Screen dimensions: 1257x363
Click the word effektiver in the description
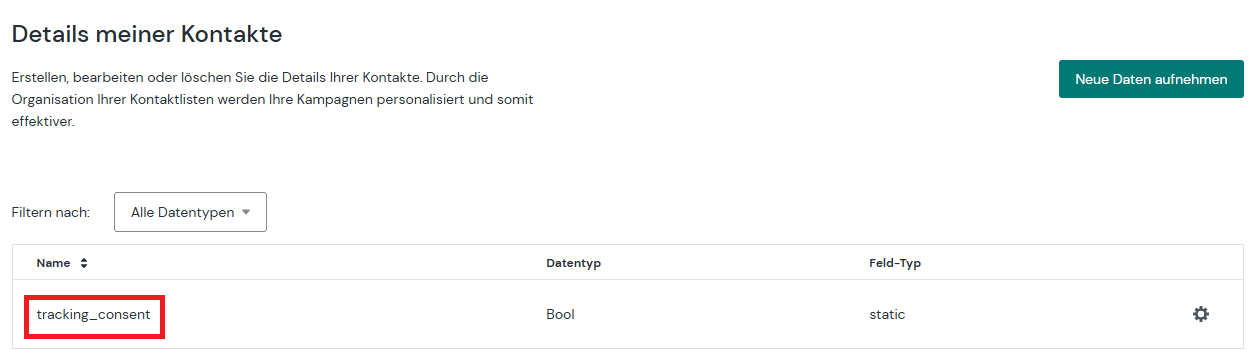[43, 122]
